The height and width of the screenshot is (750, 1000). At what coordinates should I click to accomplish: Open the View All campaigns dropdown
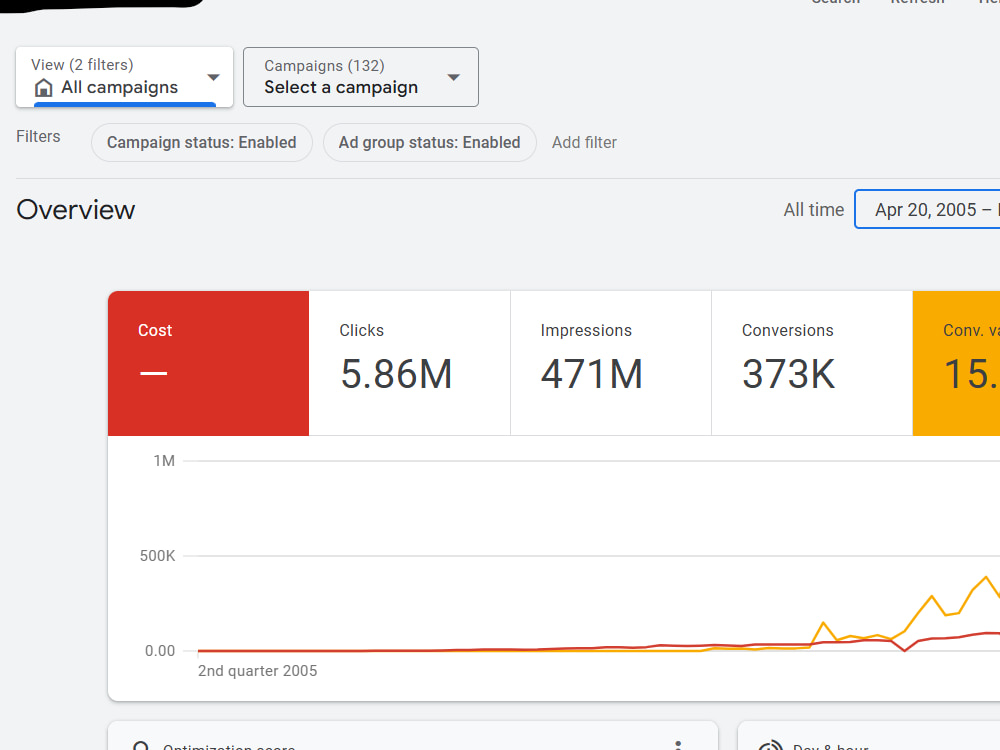124,77
